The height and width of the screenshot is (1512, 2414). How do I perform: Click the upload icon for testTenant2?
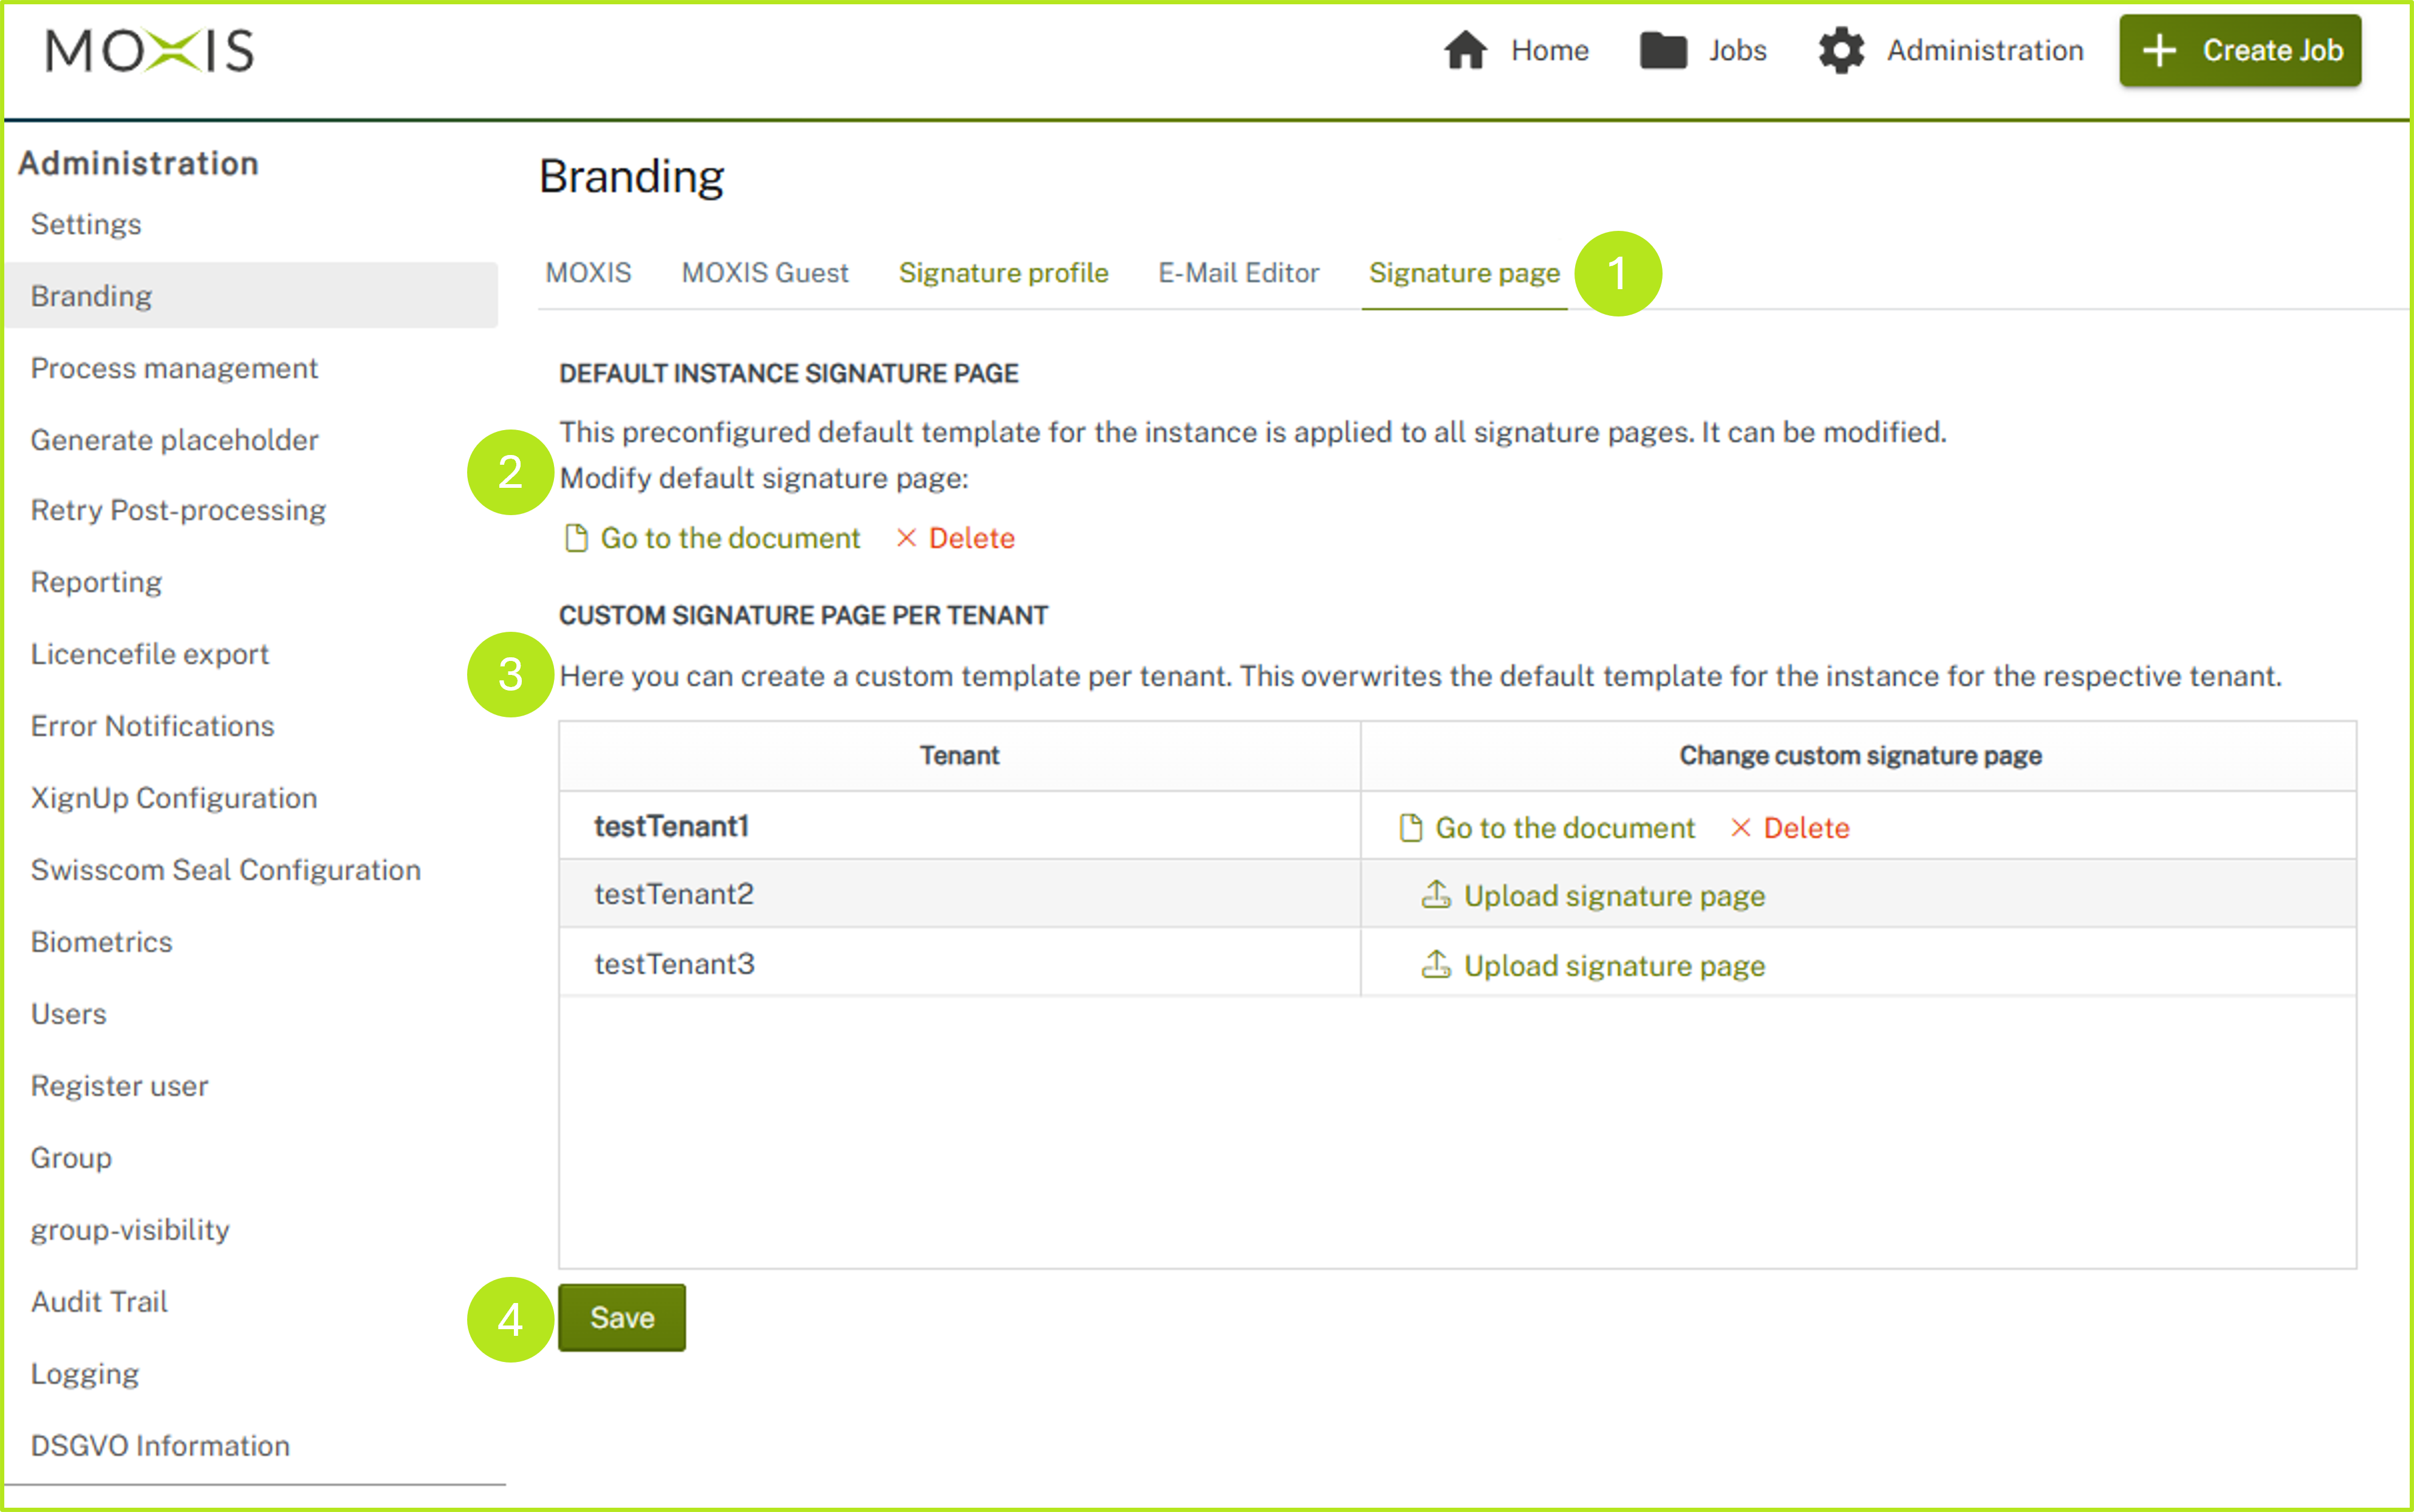[x=1436, y=895]
